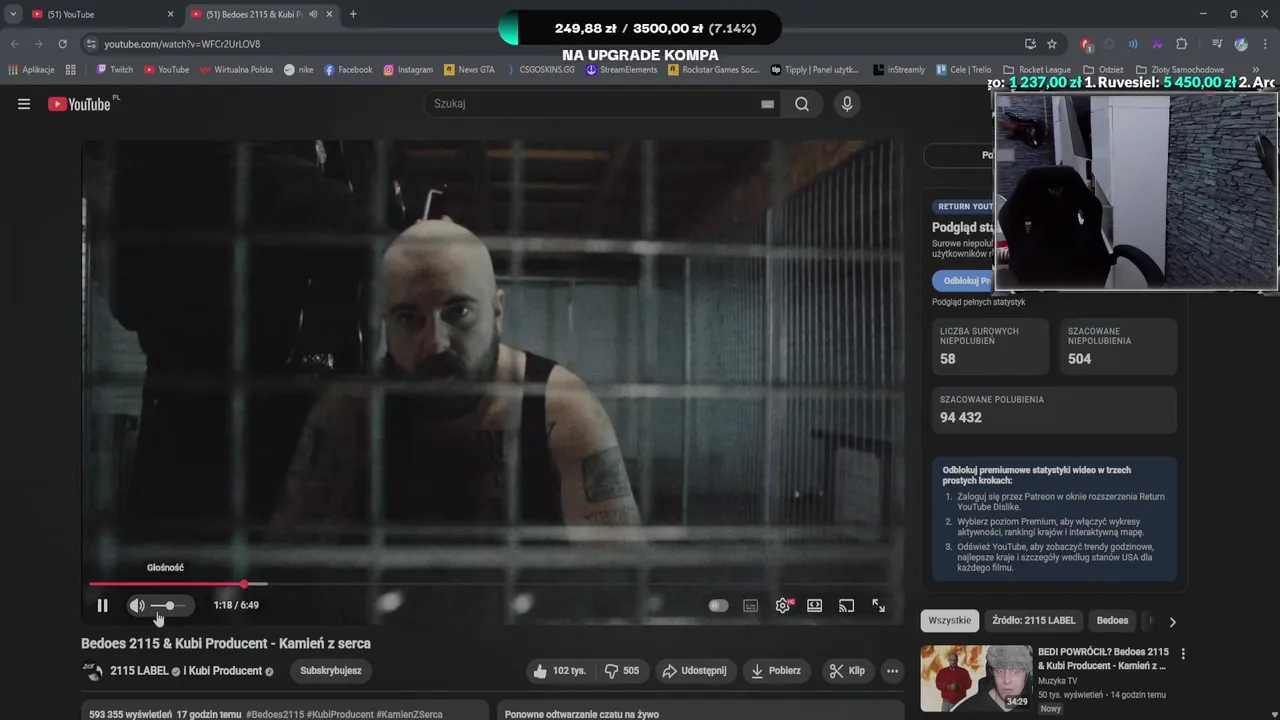Navigate back in browser

[x=14, y=44]
